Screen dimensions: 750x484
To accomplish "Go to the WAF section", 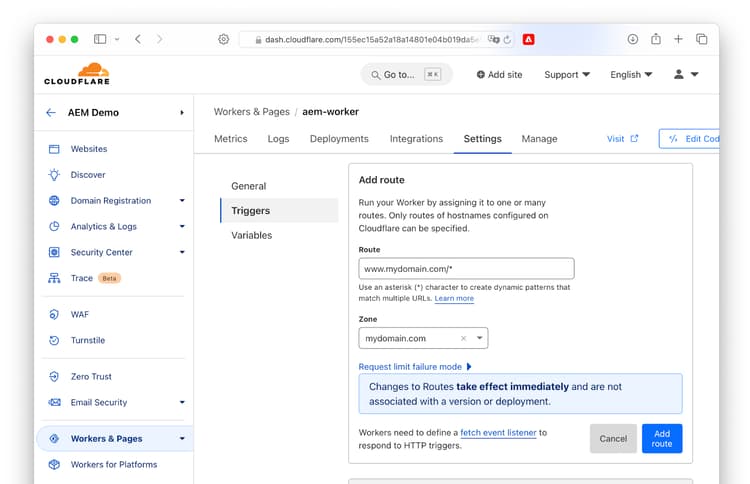I will click(x=79, y=314).
